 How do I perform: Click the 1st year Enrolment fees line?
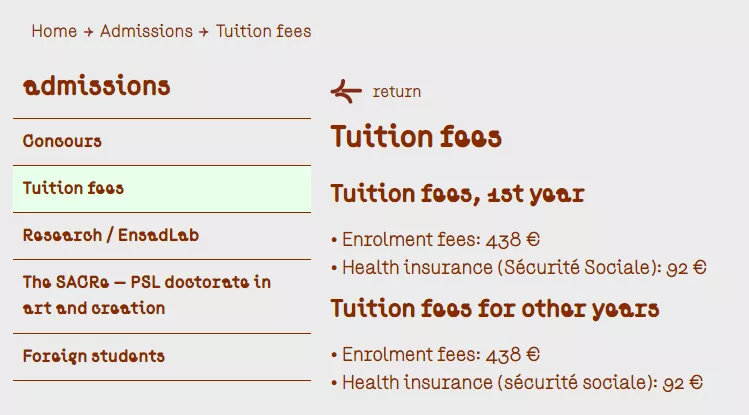pyautogui.click(x=436, y=240)
